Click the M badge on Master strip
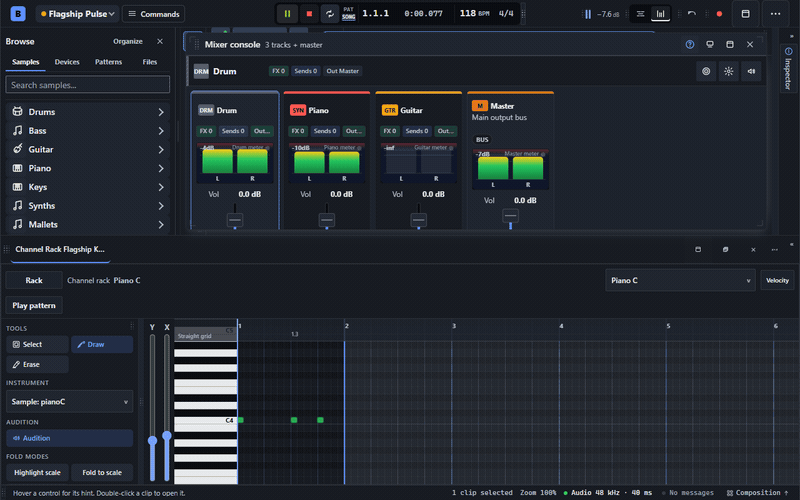The height and width of the screenshot is (500, 800). [480, 106]
